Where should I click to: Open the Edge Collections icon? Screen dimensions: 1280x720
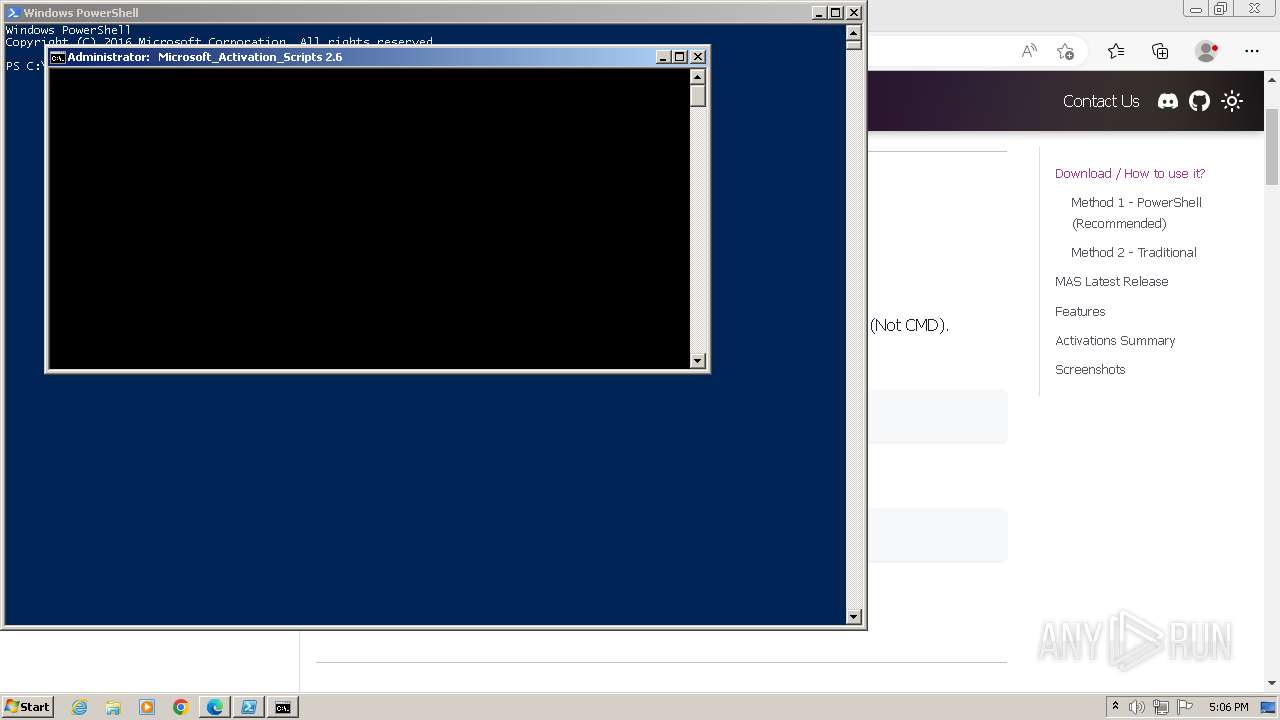1160,51
